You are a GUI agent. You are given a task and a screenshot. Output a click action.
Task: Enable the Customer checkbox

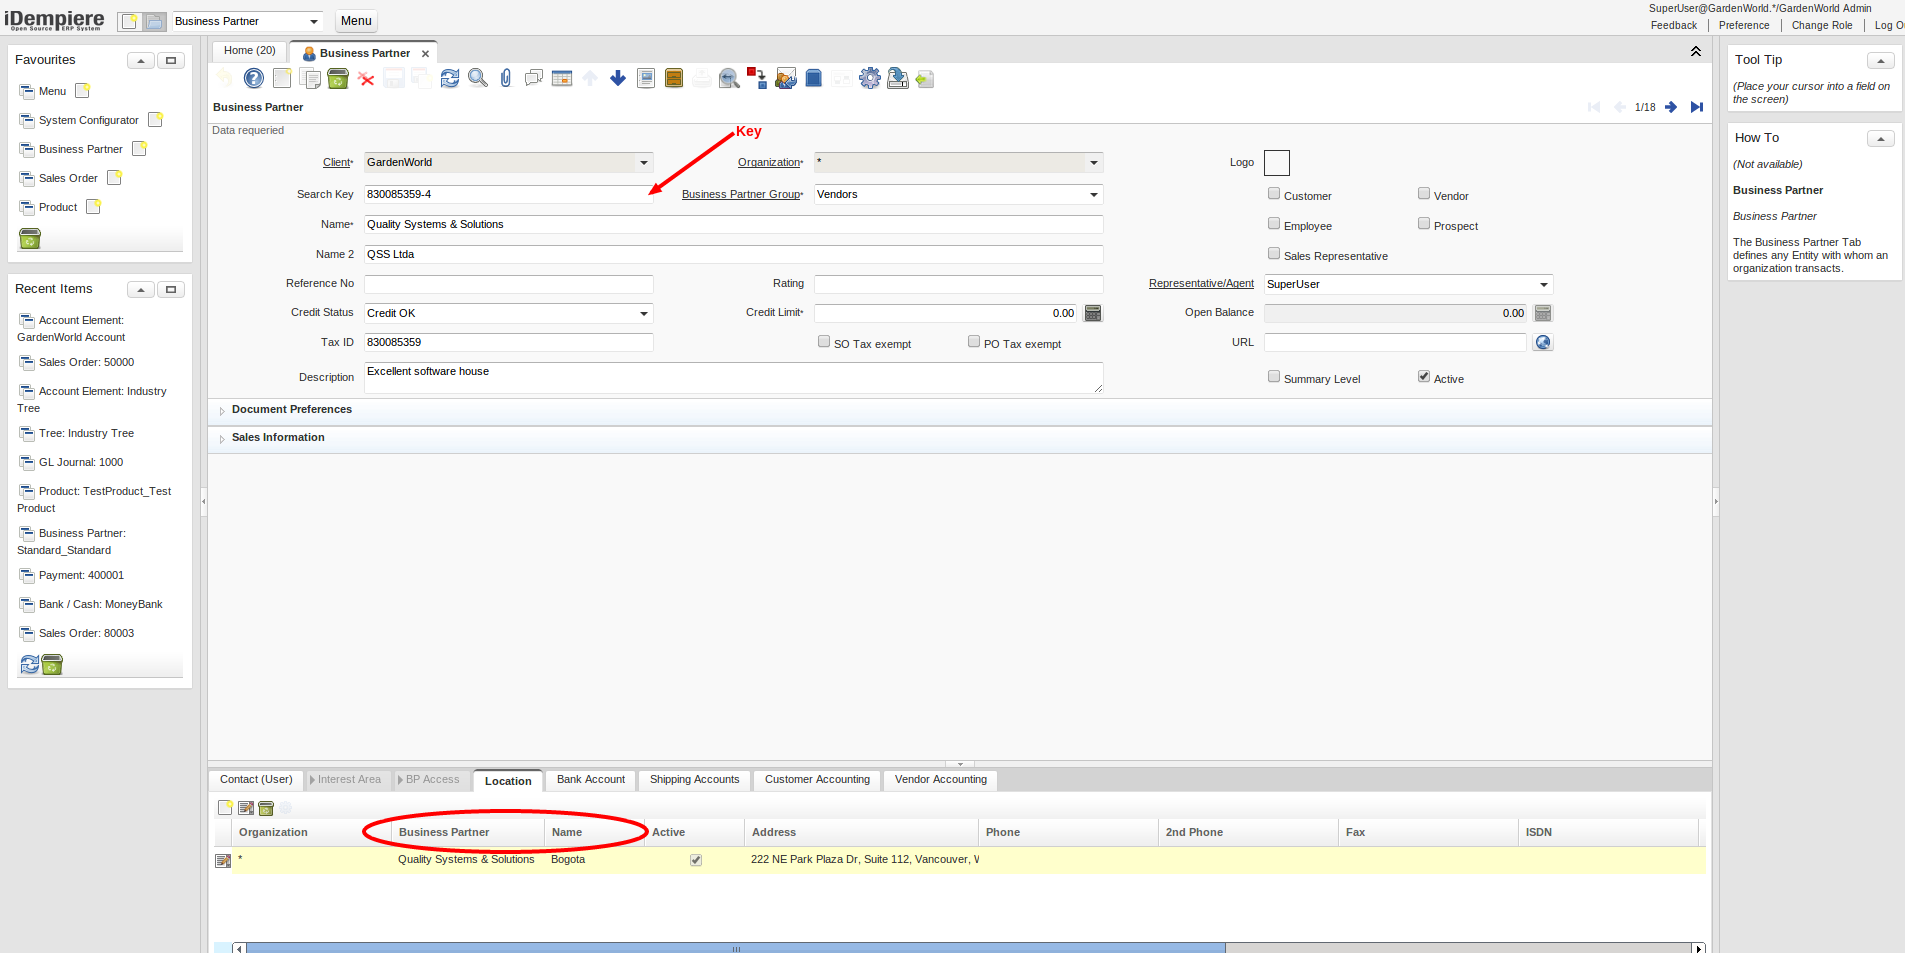tap(1273, 193)
